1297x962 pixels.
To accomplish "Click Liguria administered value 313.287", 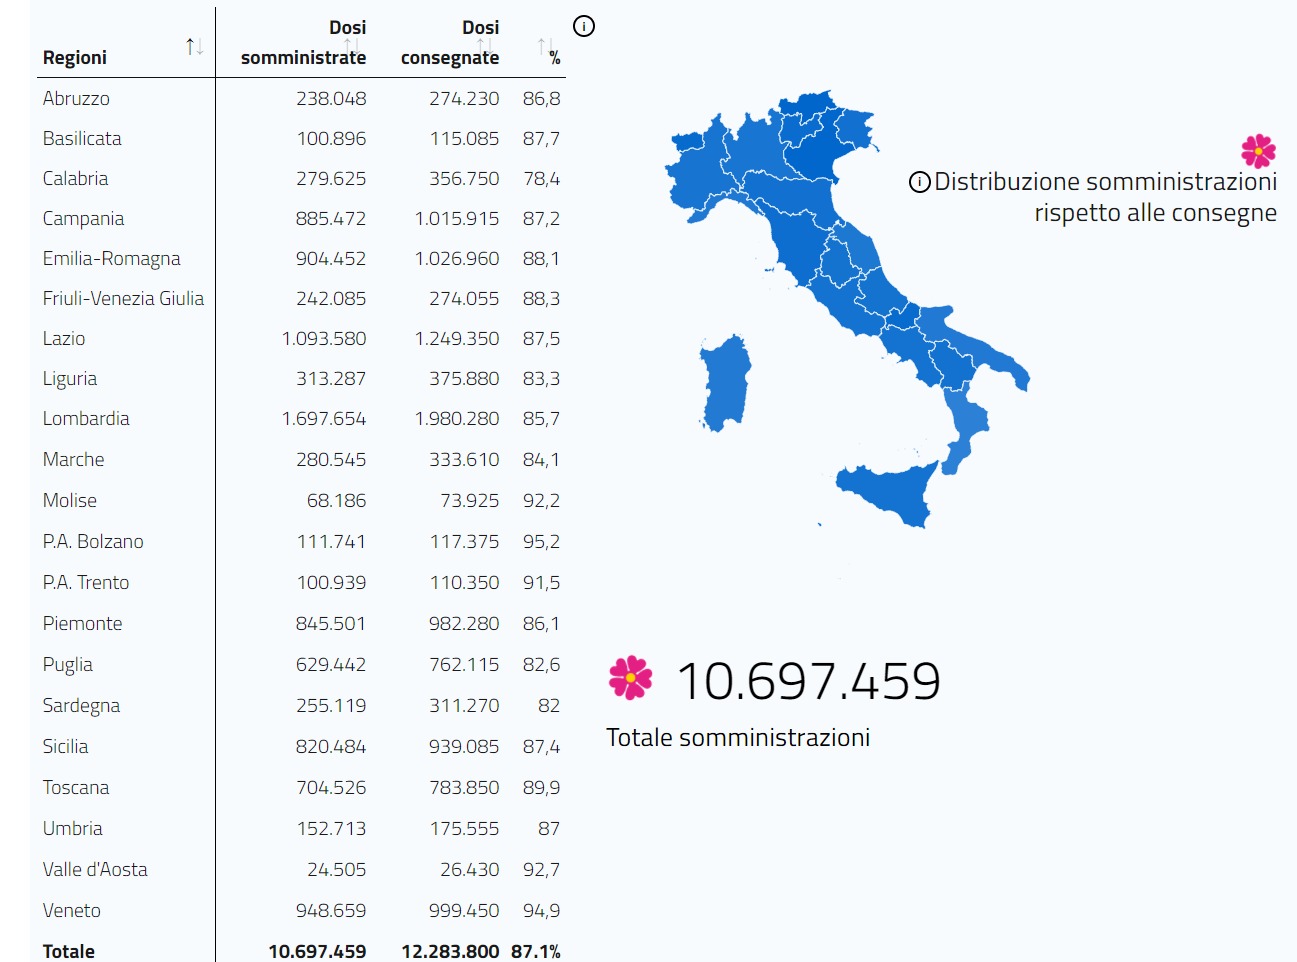I will pyautogui.click(x=331, y=378).
